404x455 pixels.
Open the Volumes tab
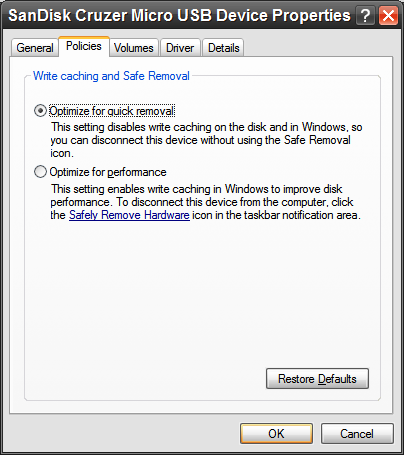coord(134,48)
